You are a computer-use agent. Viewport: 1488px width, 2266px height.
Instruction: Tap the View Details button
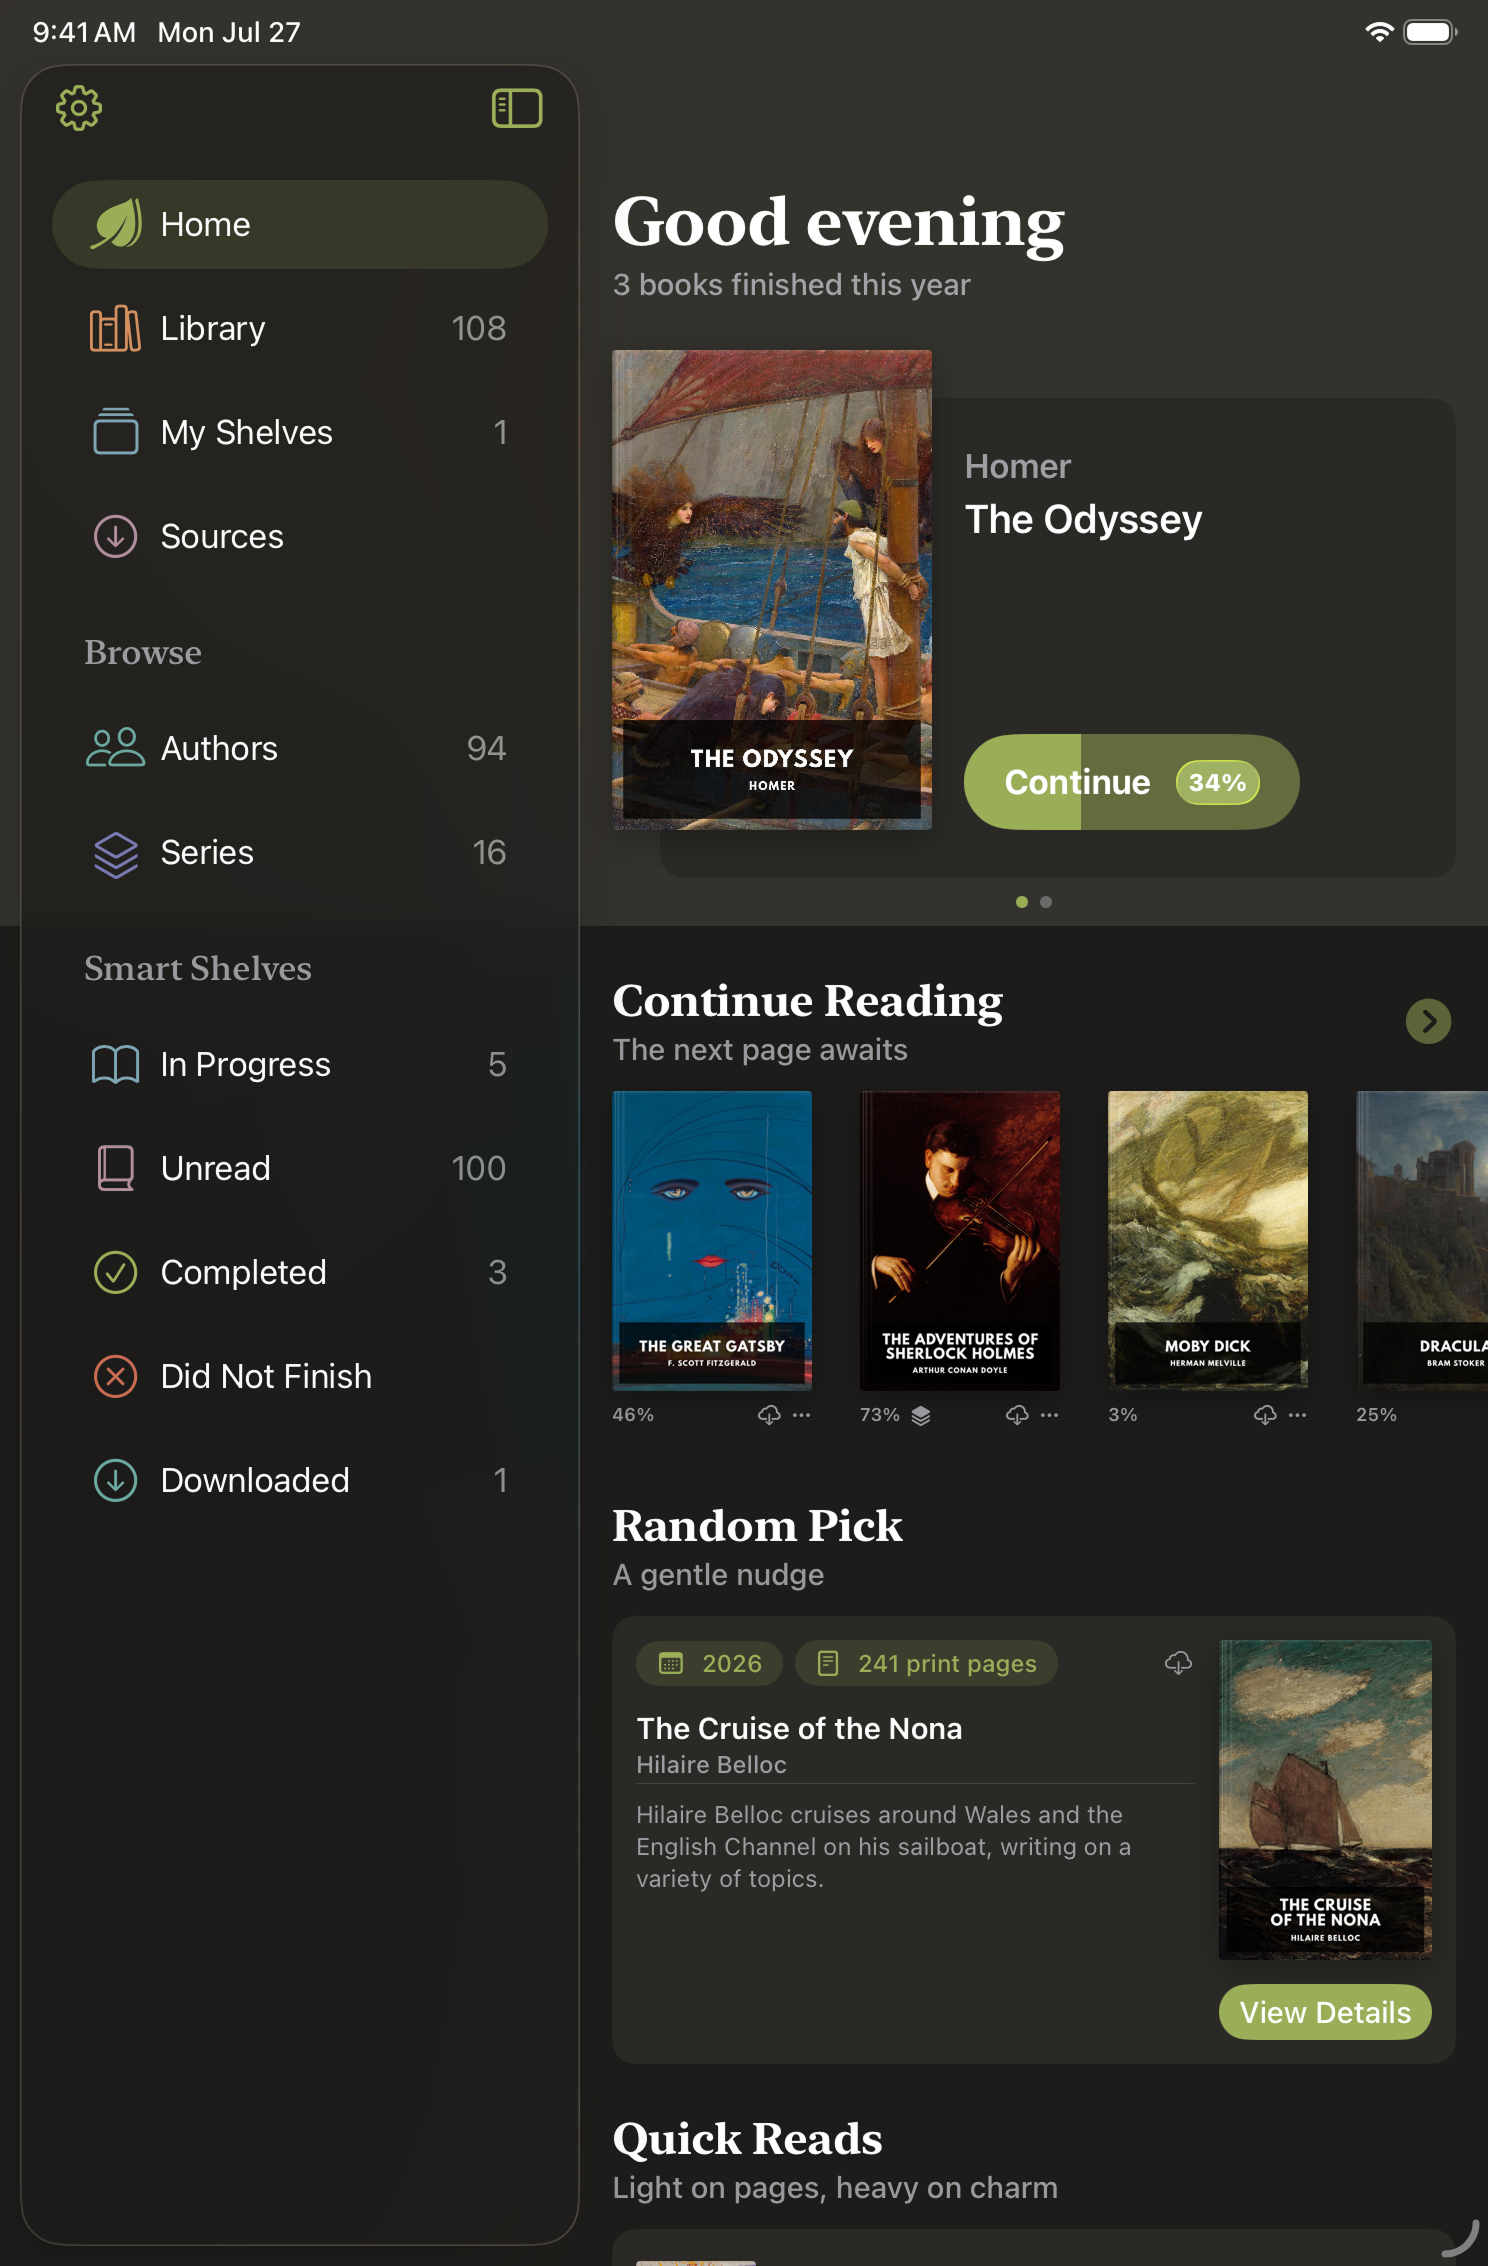click(1325, 2012)
